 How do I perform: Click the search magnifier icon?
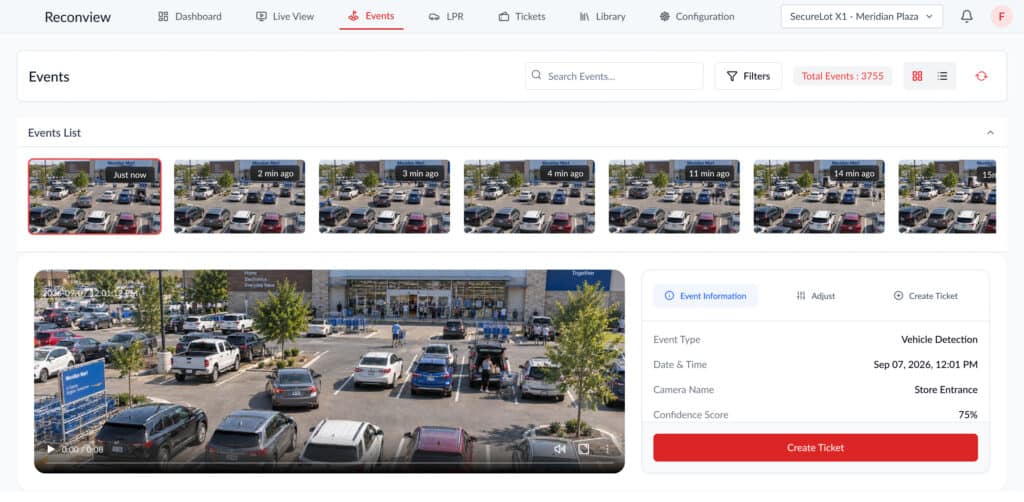[536, 76]
